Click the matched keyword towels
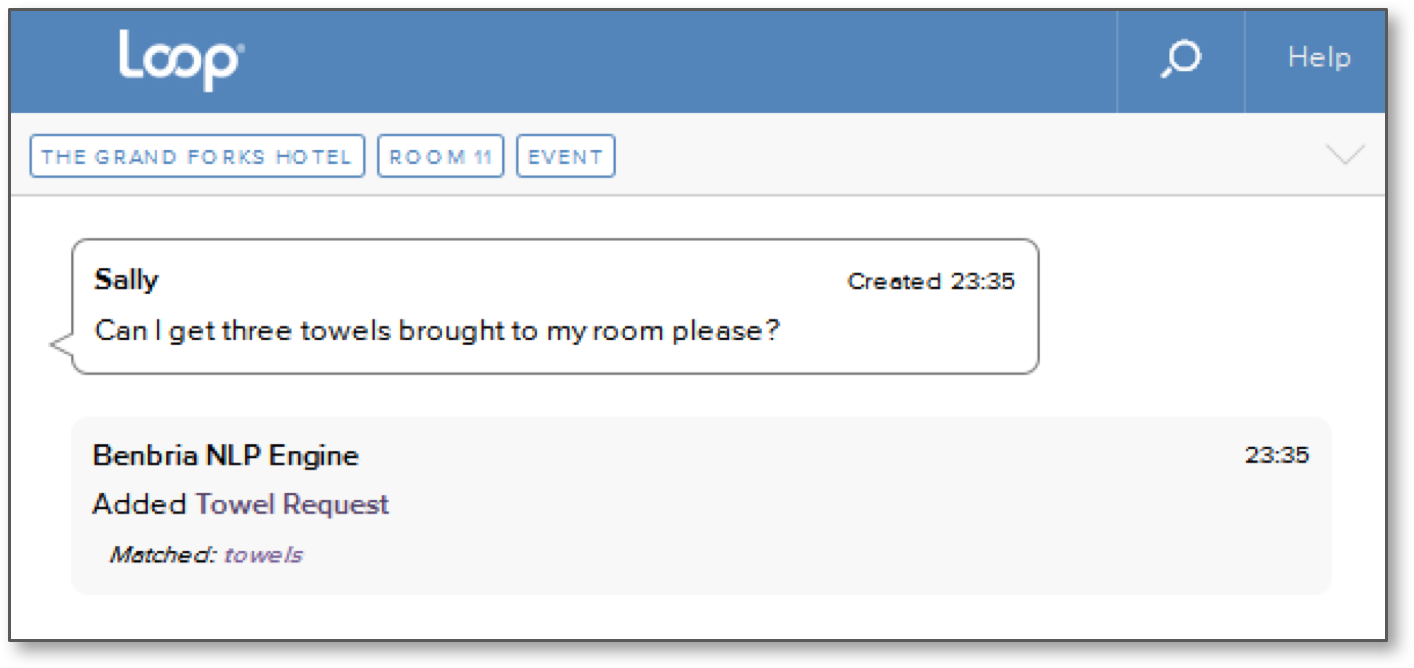 pyautogui.click(x=263, y=554)
